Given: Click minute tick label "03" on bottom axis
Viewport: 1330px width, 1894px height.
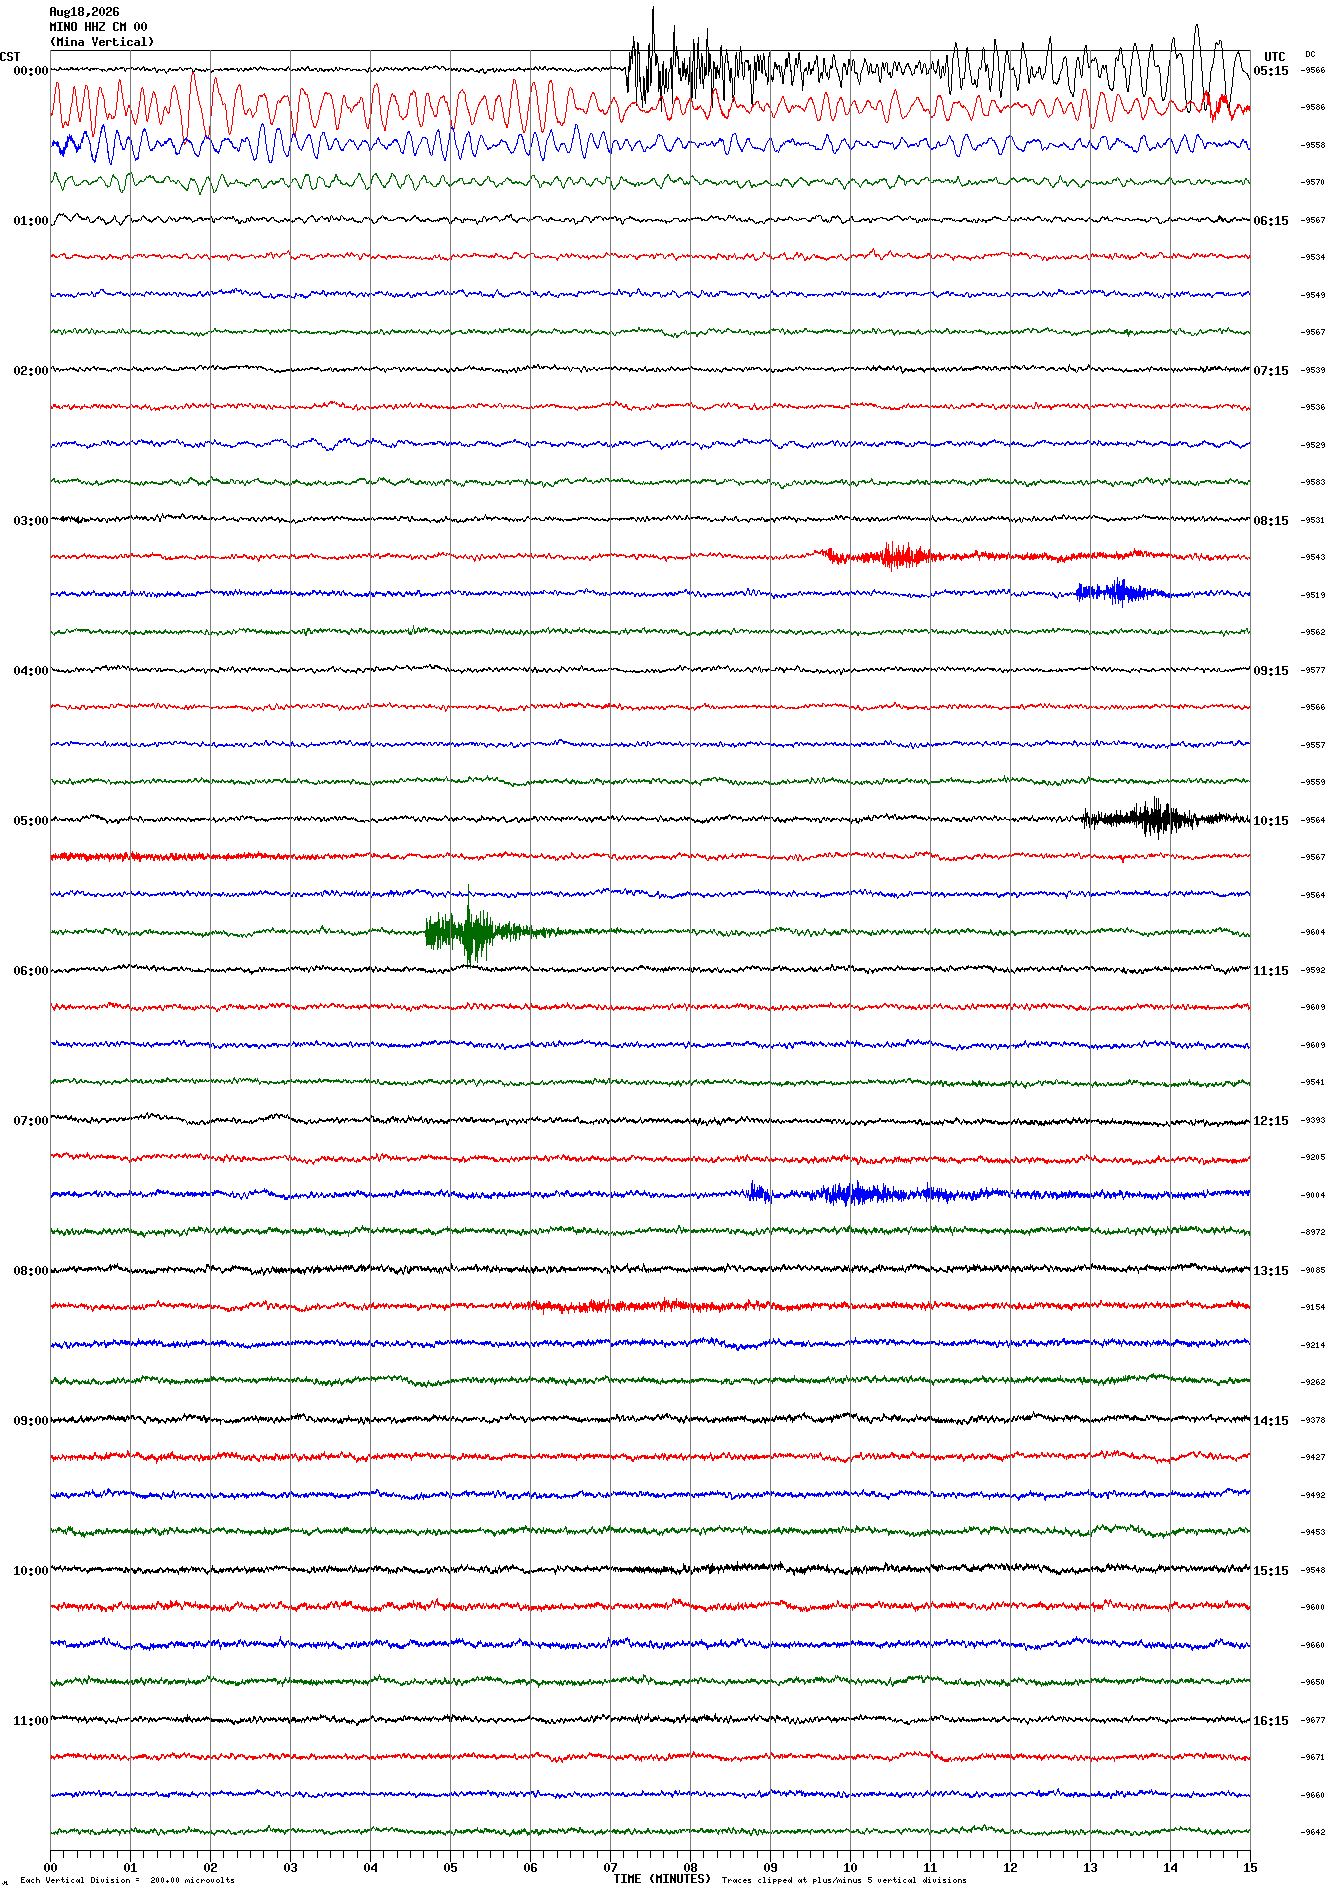Looking at the screenshot, I should click(290, 1867).
